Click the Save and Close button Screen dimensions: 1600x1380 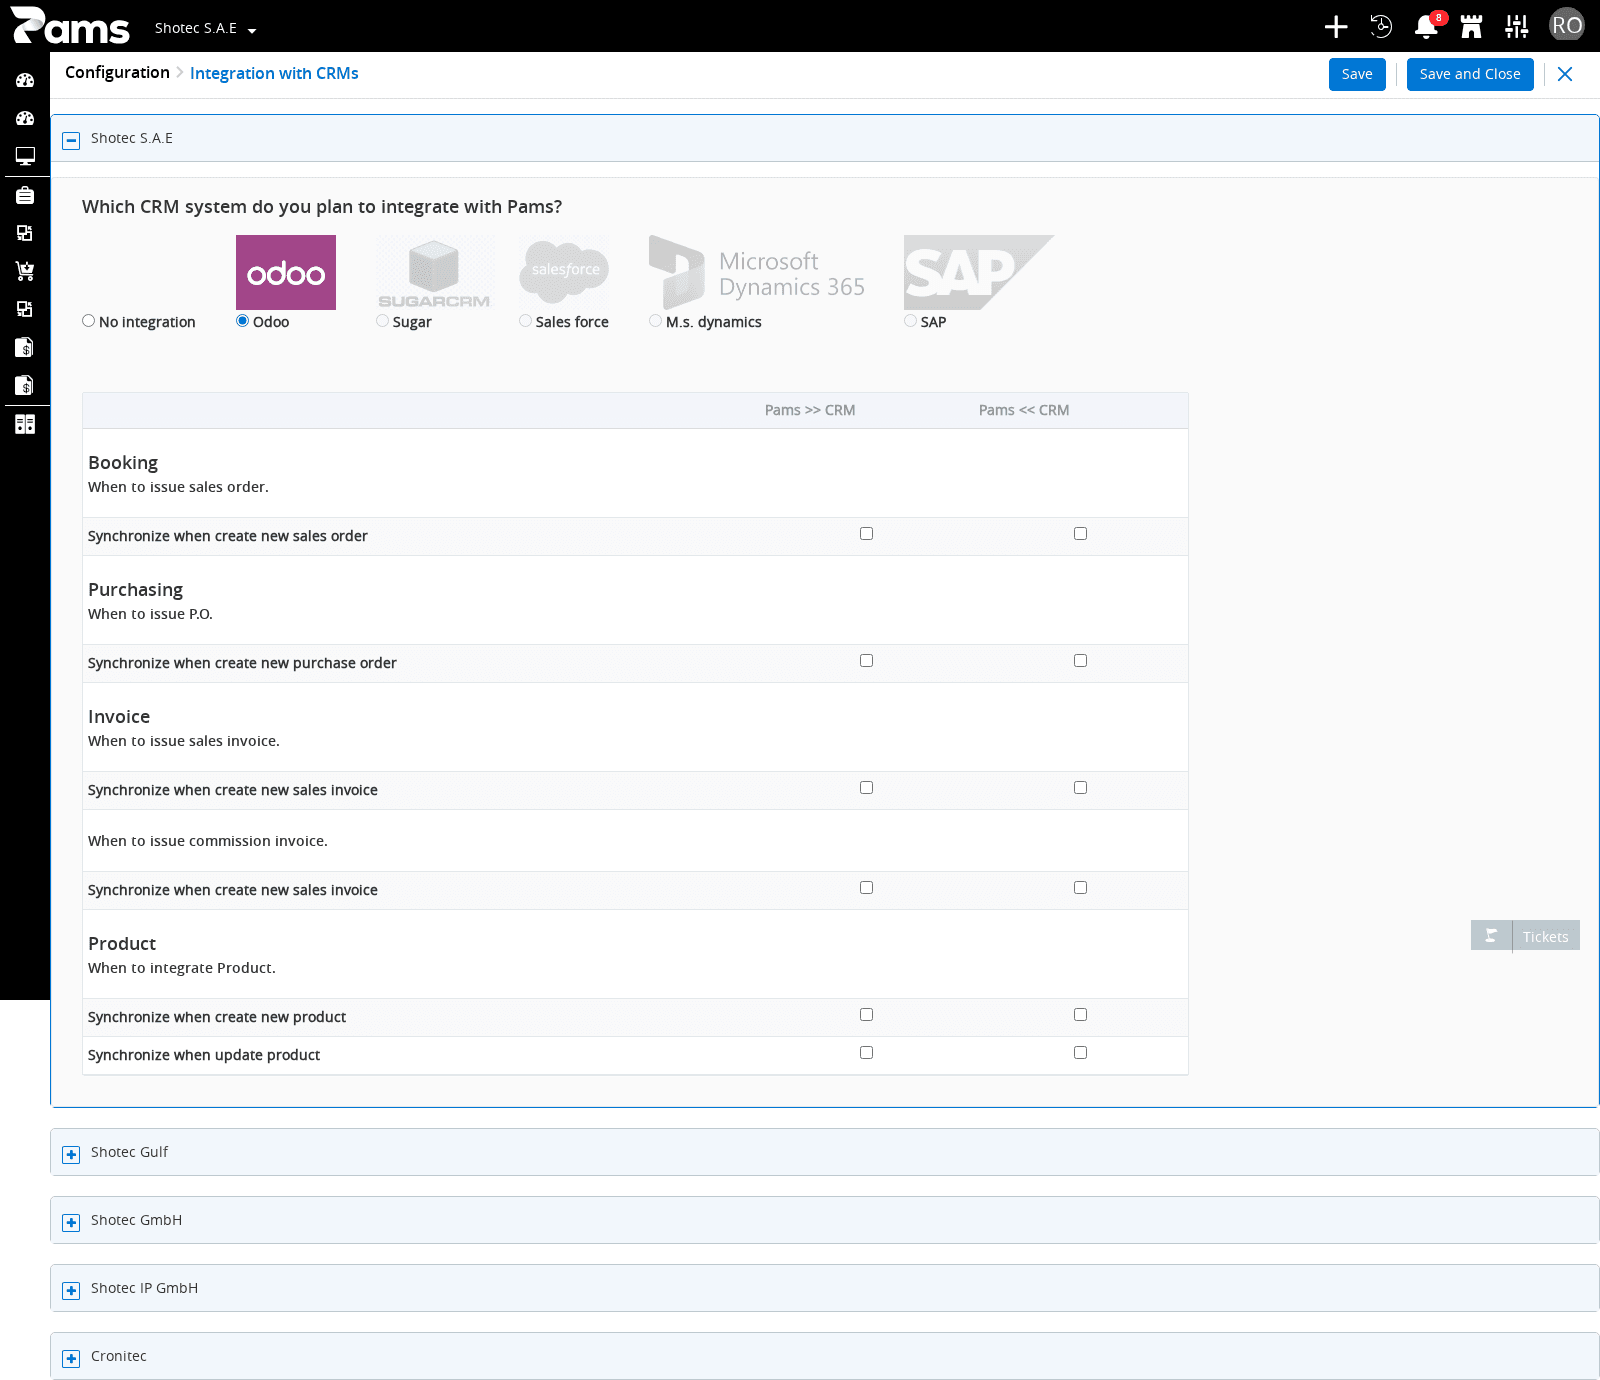tap(1470, 74)
